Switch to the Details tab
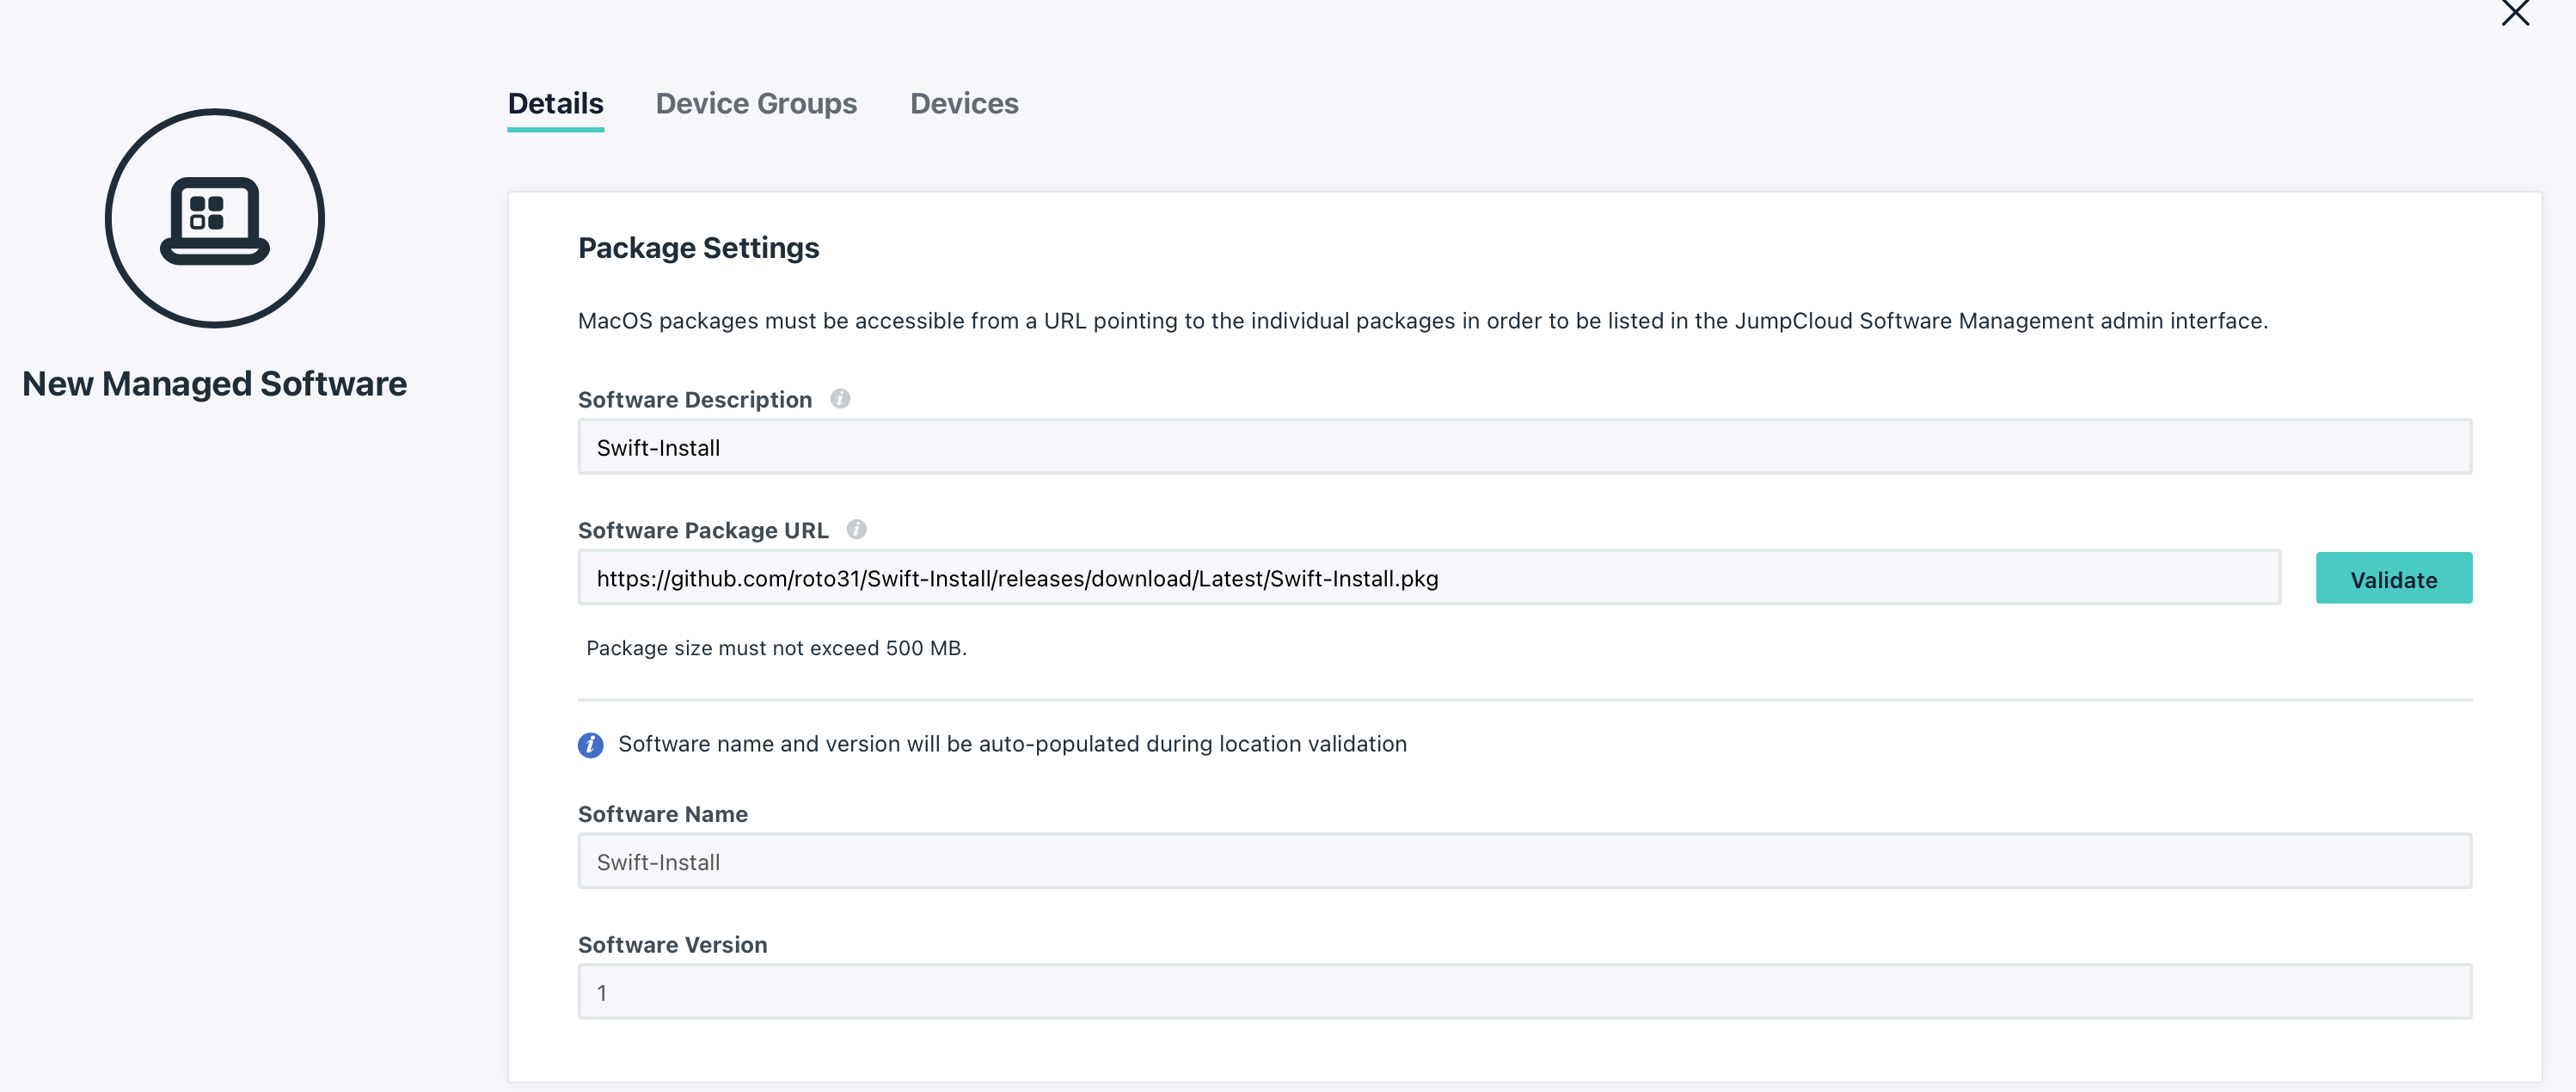Screen dimensions: 2576x1092 point(555,104)
